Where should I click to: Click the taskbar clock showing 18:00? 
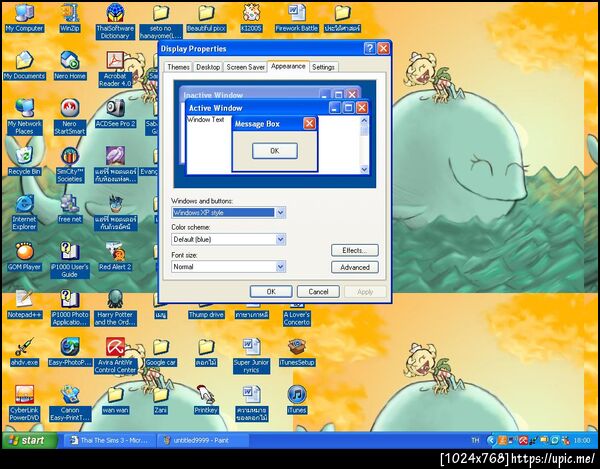pos(582,440)
